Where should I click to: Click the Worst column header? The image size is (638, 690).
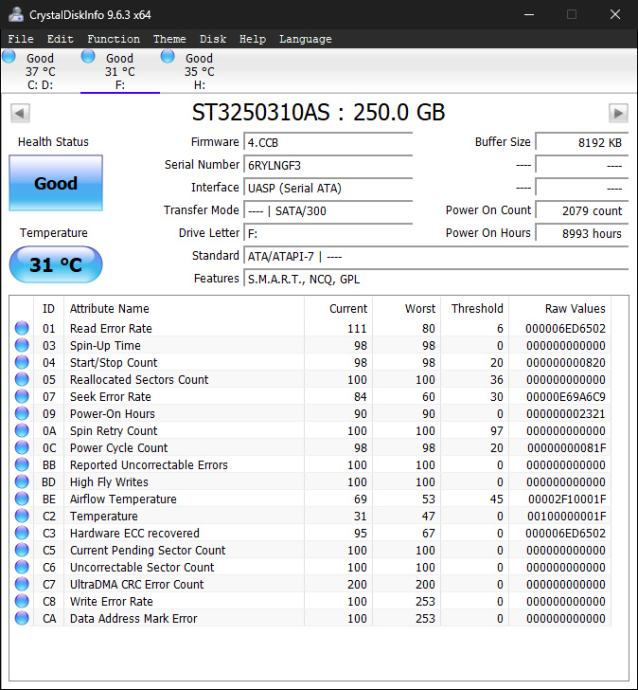click(407, 308)
